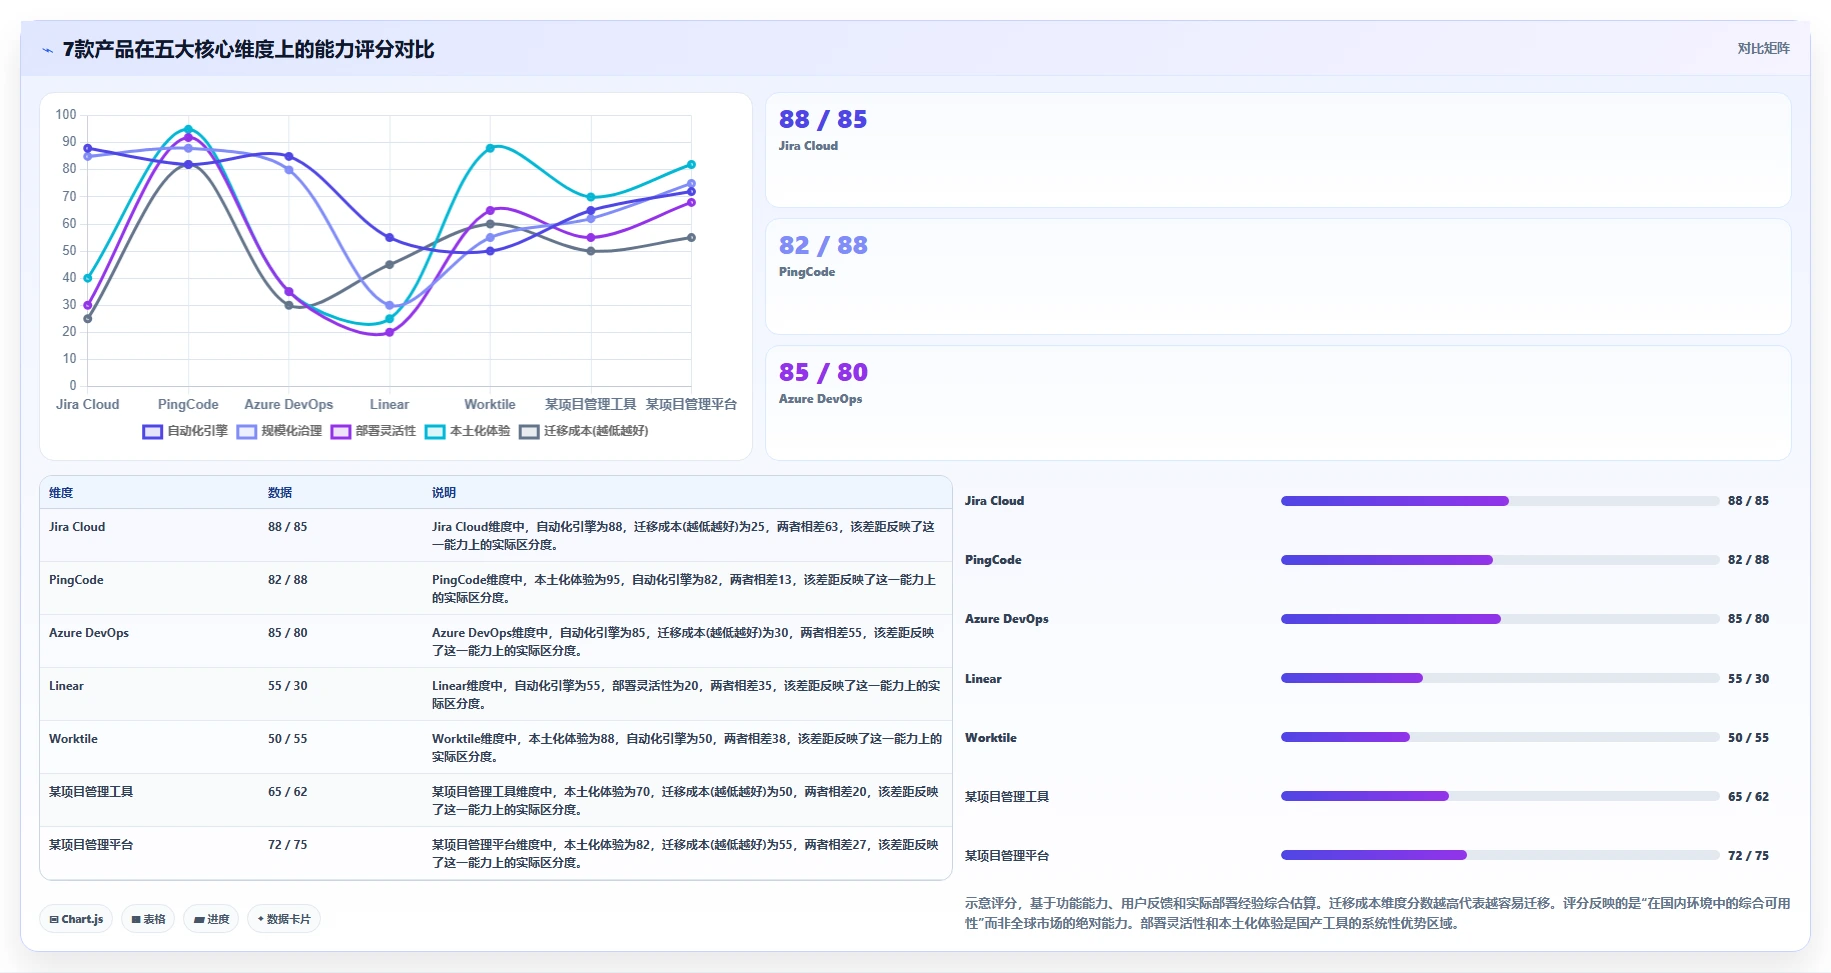This screenshot has width=1831, height=973.
Task: Click the gray 迁移成本 point at Linear
Action: 389,264
